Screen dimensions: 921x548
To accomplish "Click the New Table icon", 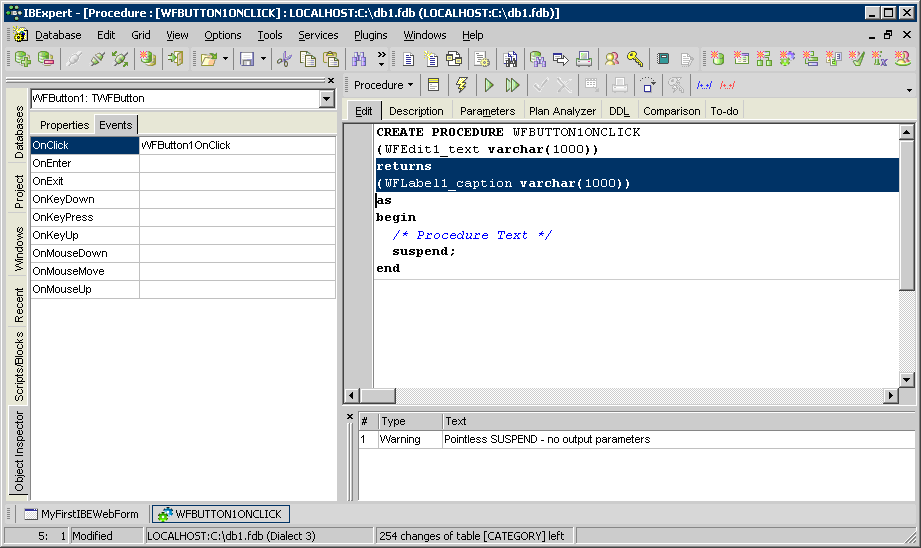I will [741, 59].
